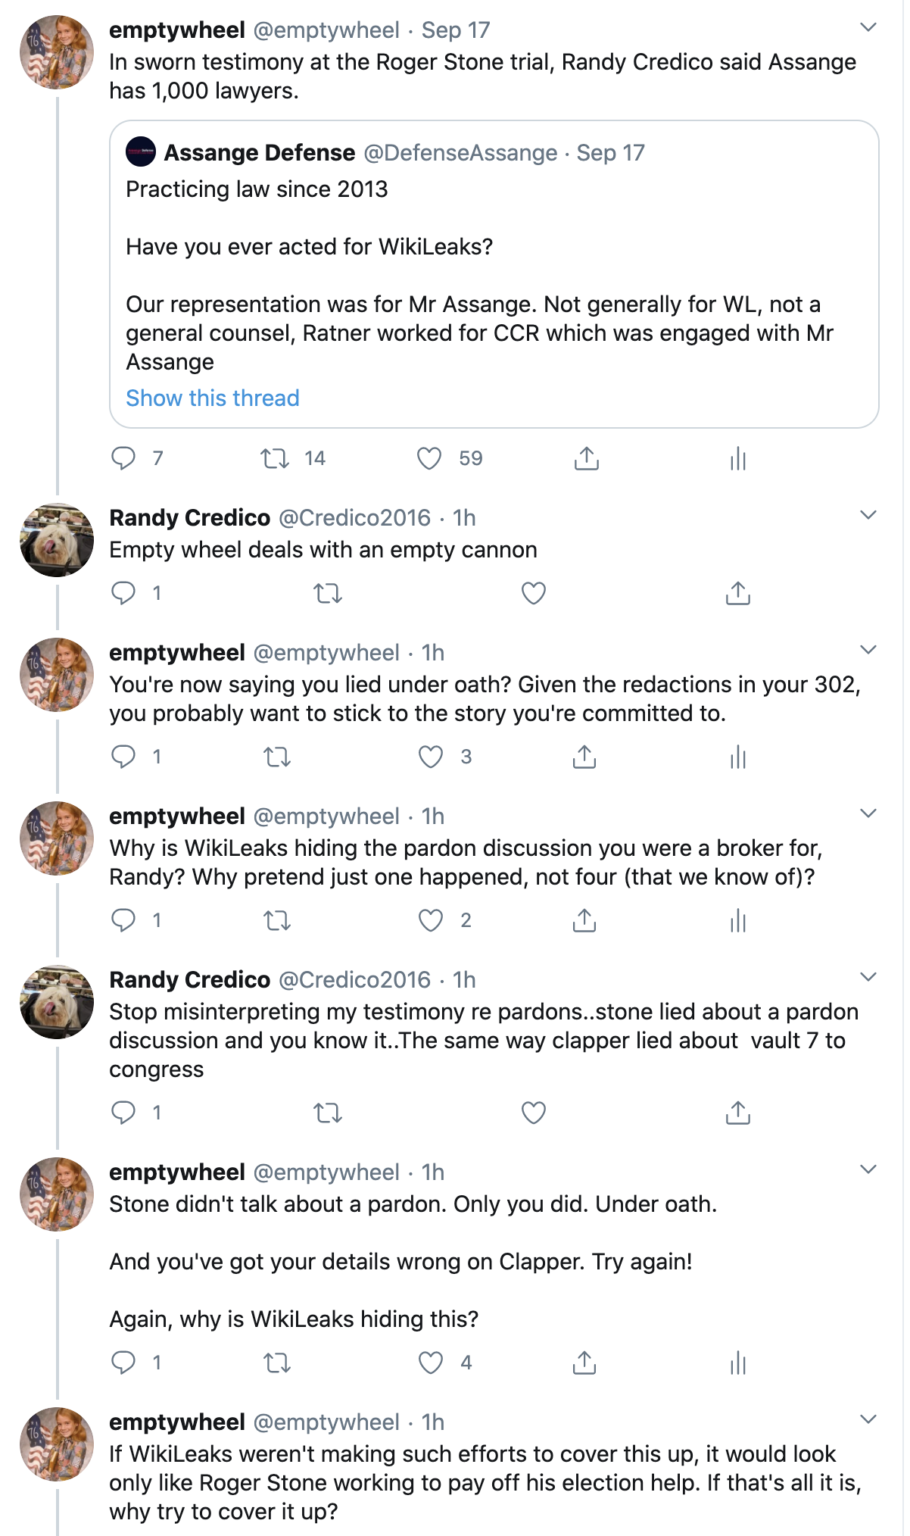Reply to the "pardon discussion" broker tweet
This screenshot has width=910, height=1536.
pos(123,920)
